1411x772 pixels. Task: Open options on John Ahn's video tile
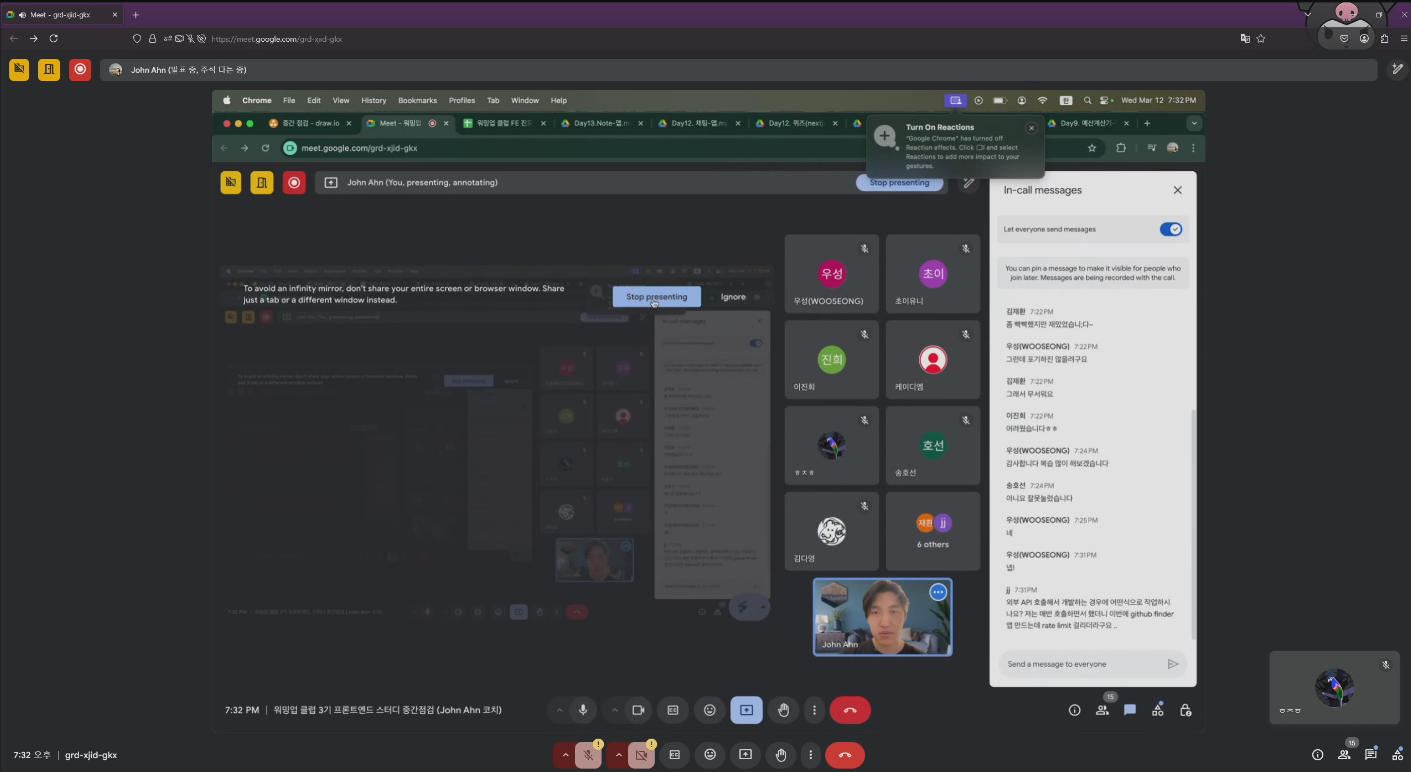pyautogui.click(x=938, y=592)
